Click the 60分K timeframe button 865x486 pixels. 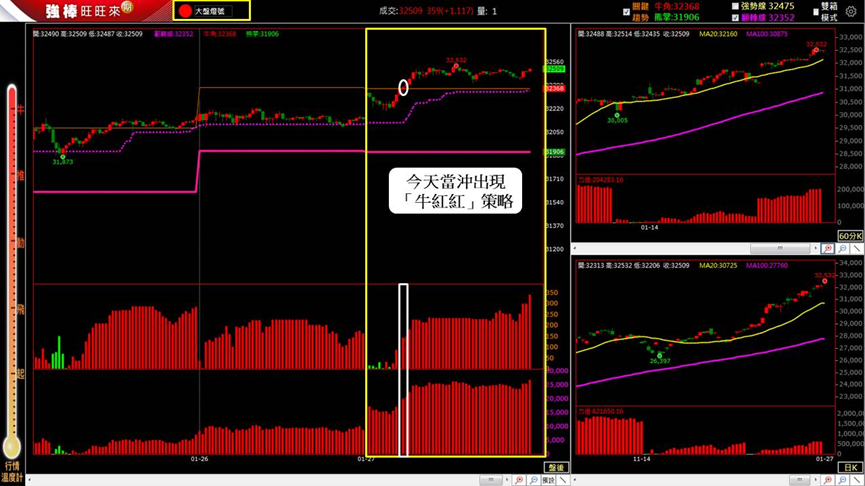point(850,236)
